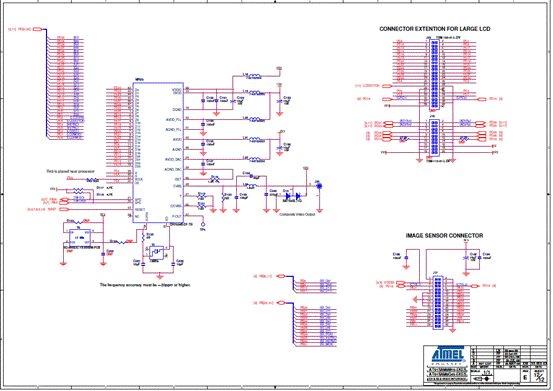Select the main video encoder chip body

click(158, 153)
